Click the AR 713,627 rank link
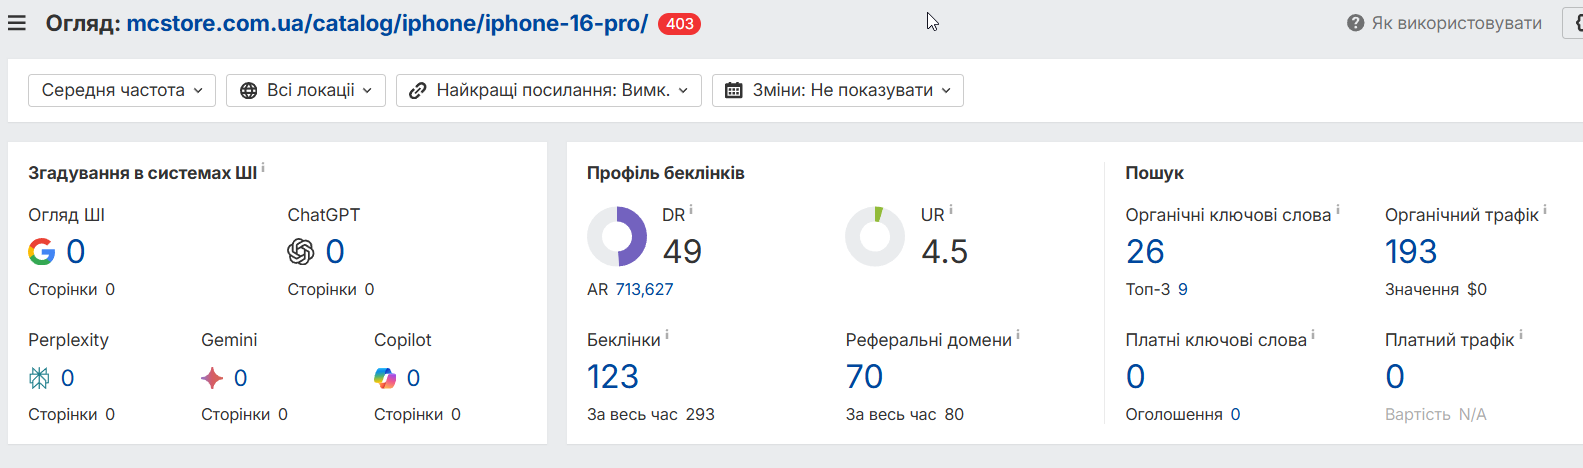 (x=644, y=289)
